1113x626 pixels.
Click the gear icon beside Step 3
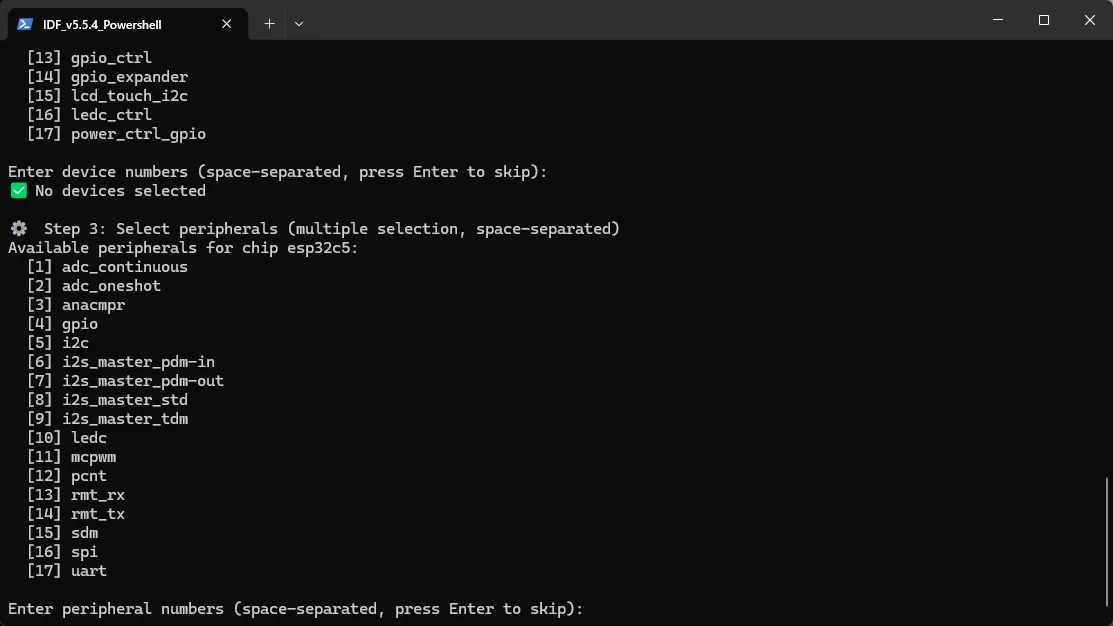[x=19, y=229]
